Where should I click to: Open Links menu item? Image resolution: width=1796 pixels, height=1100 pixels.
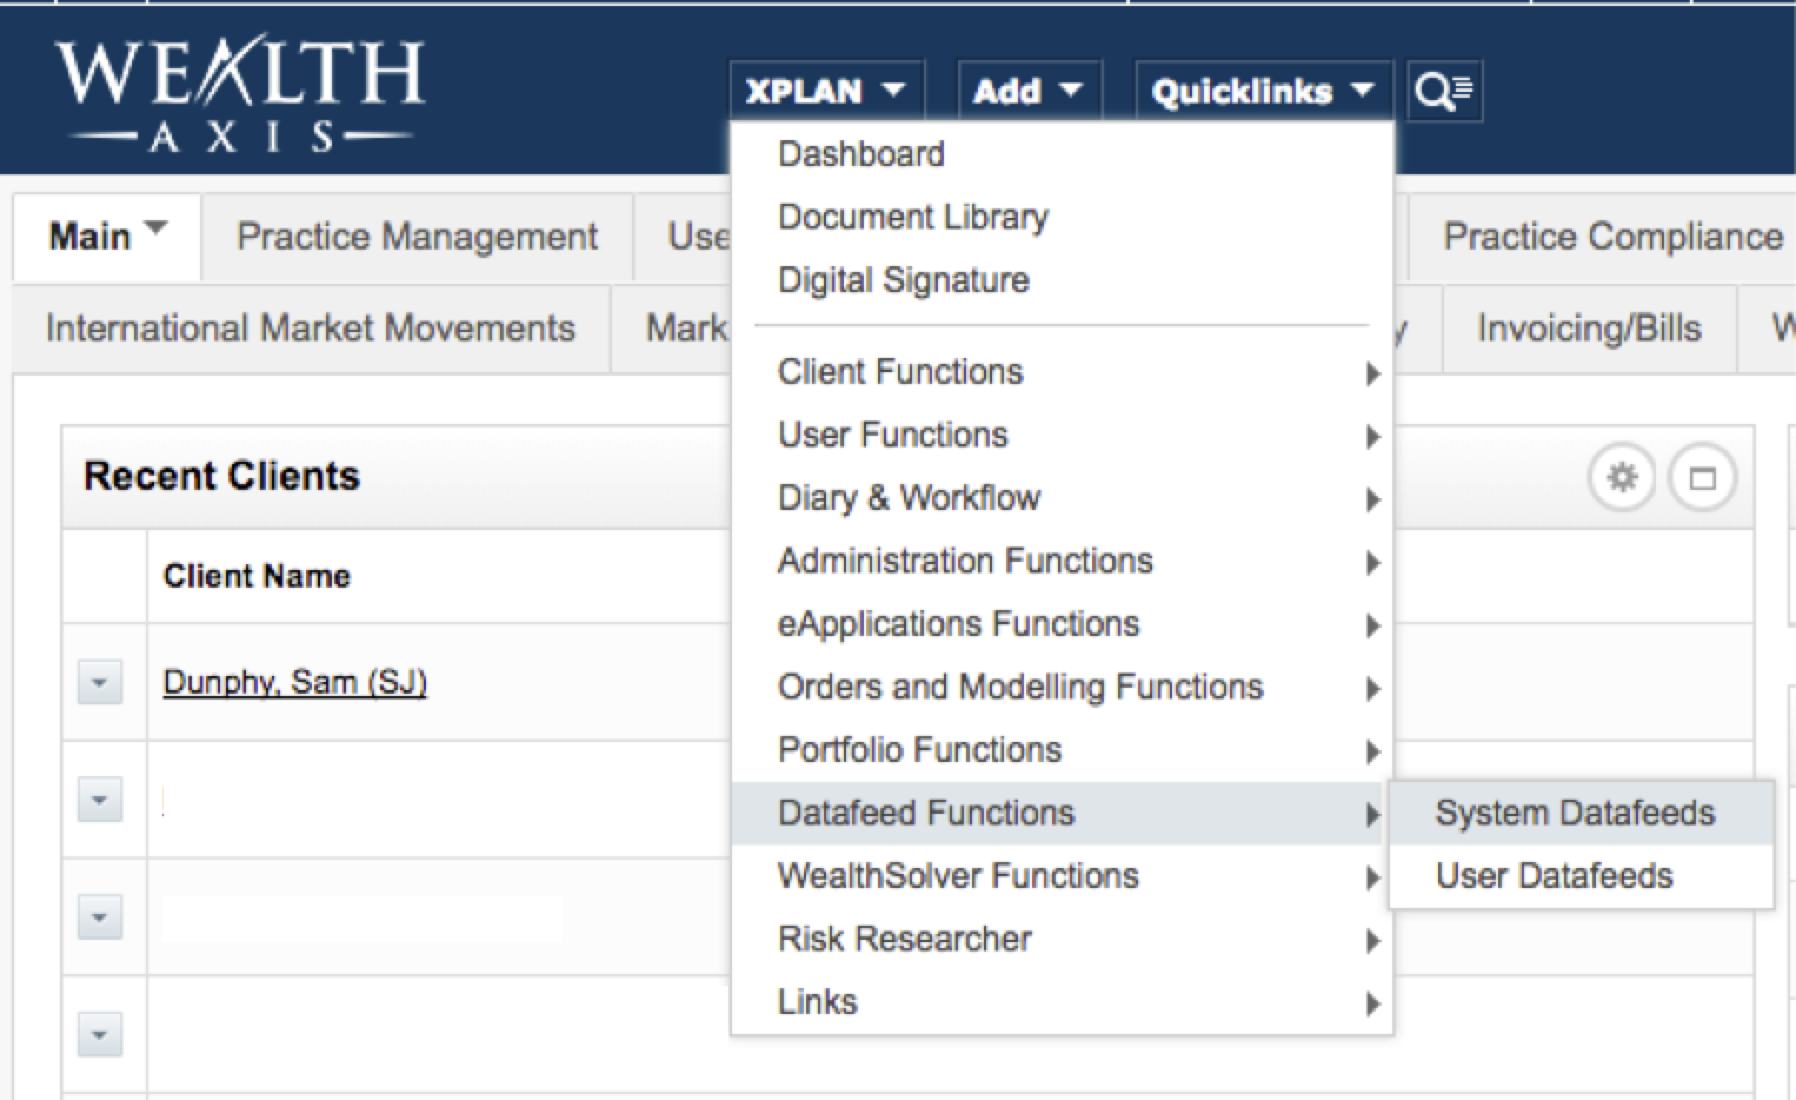click(x=1062, y=1002)
